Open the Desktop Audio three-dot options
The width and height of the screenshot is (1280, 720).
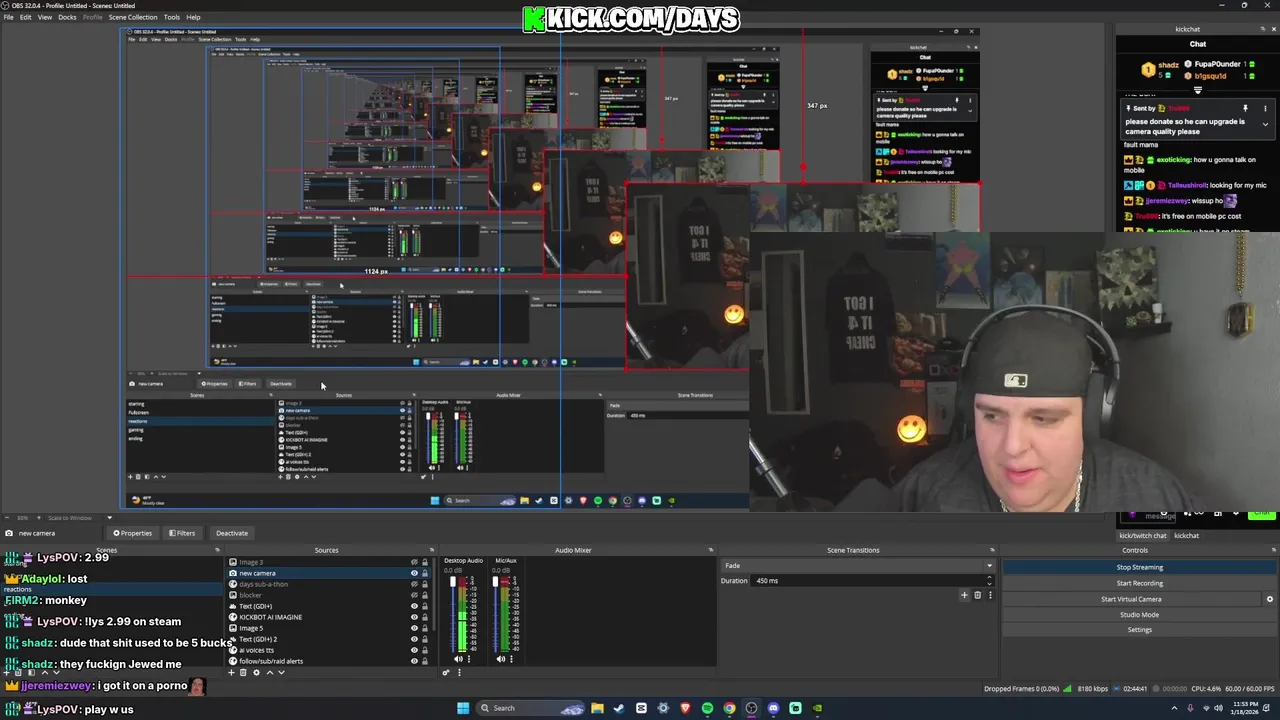(x=469, y=659)
